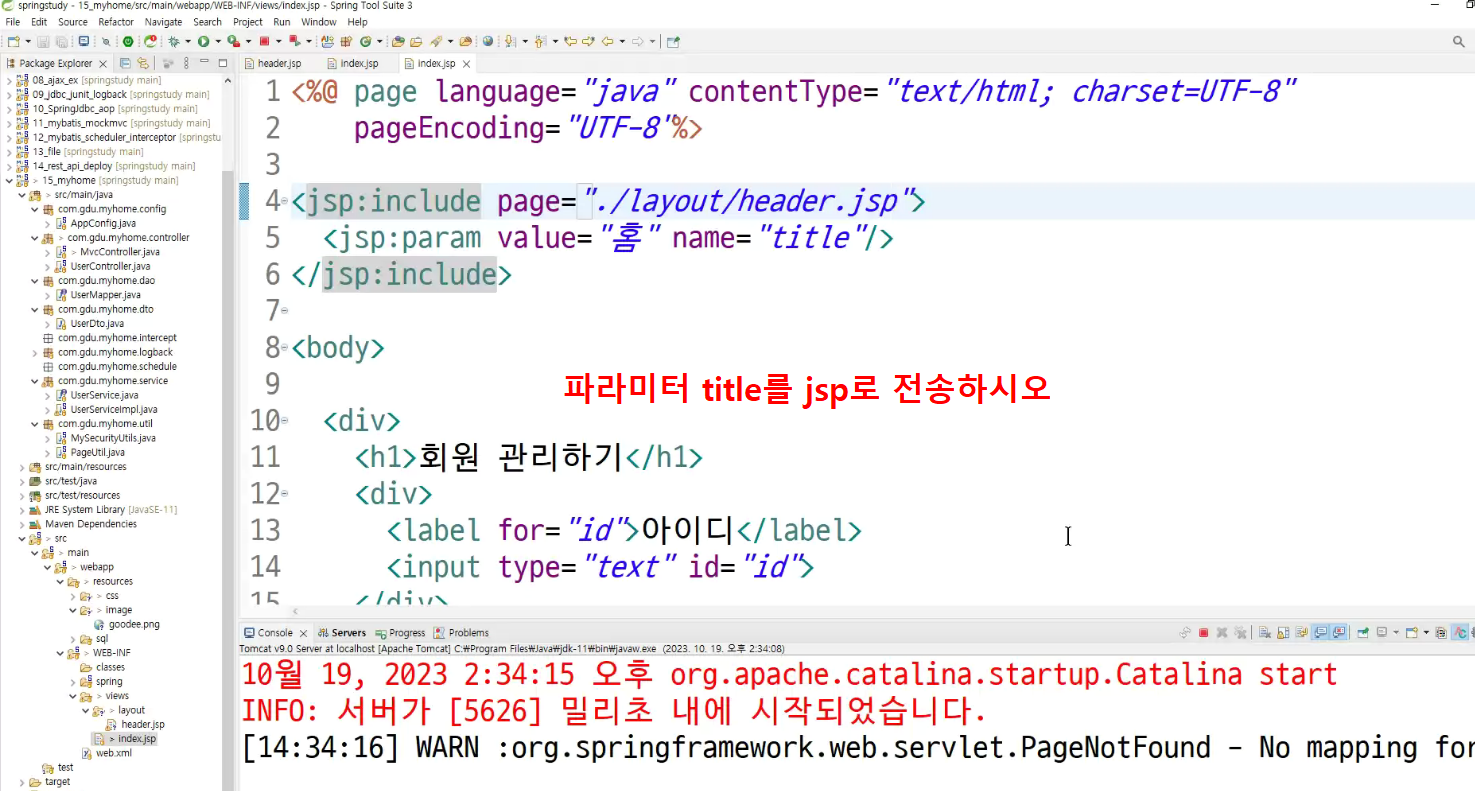Click the Last Edit Location toolbar icon

pos(569,41)
